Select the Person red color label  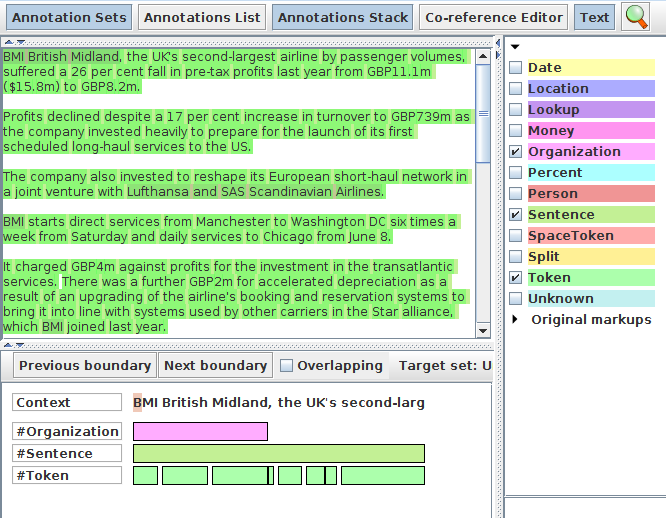click(591, 193)
